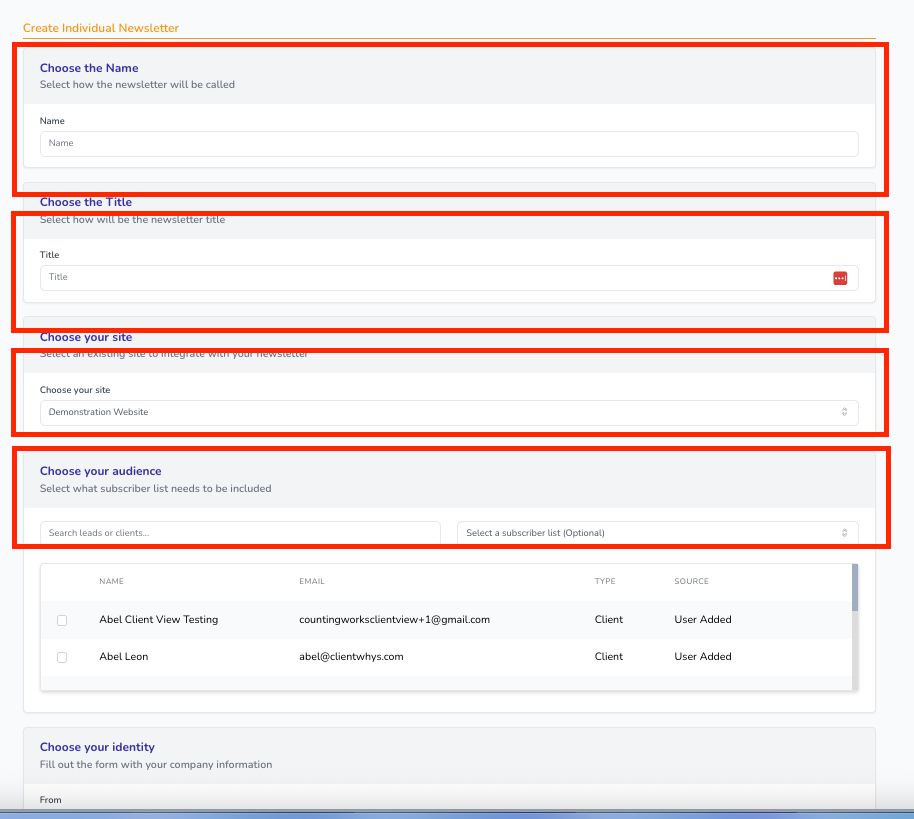This screenshot has width=914, height=819.
Task: Check the box for Abel Client View Testing
Action: 62,620
